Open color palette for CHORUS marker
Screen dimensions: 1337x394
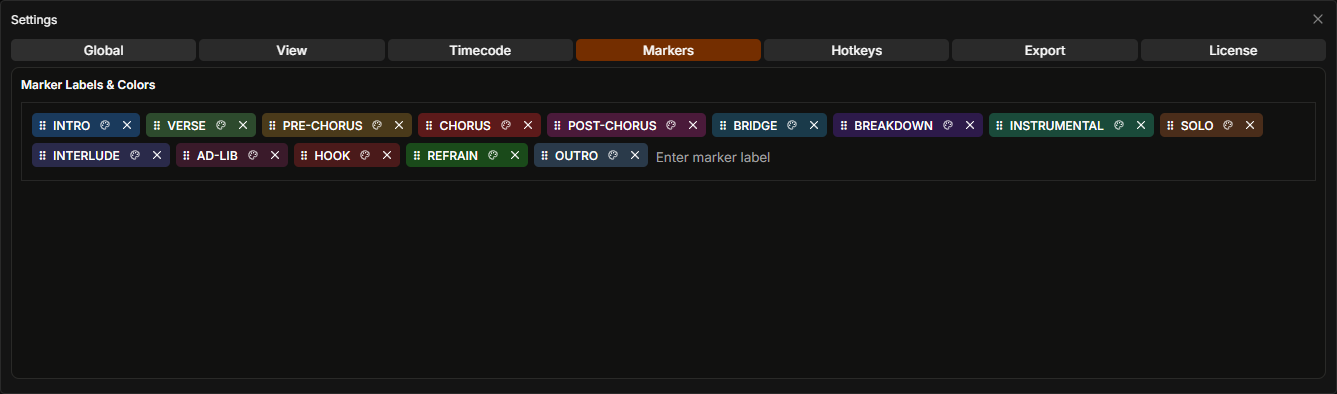point(506,126)
